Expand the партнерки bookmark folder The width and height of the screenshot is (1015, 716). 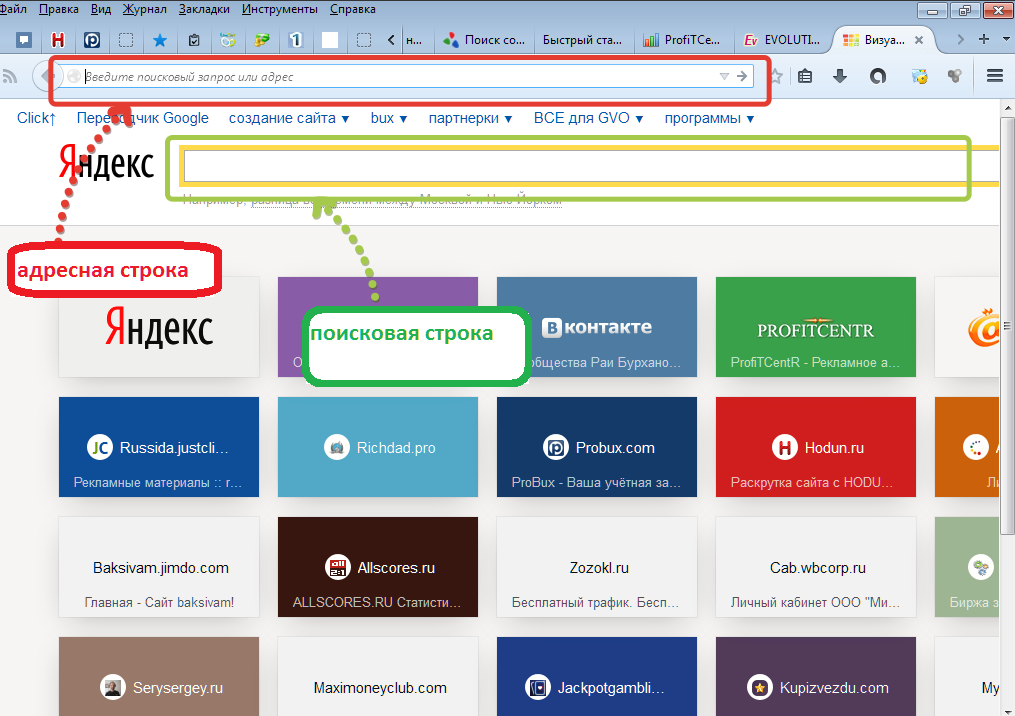pos(470,118)
